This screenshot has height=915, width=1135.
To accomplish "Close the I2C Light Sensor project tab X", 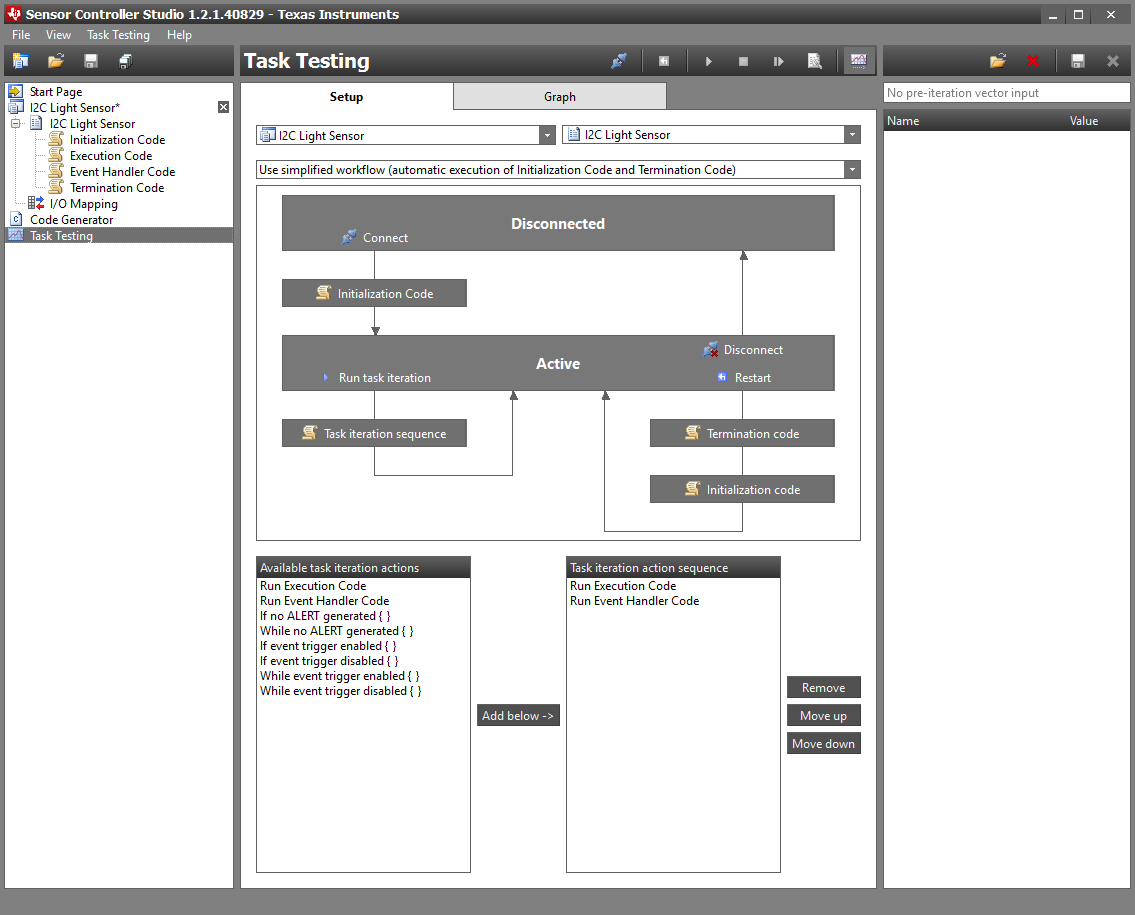I will point(224,107).
